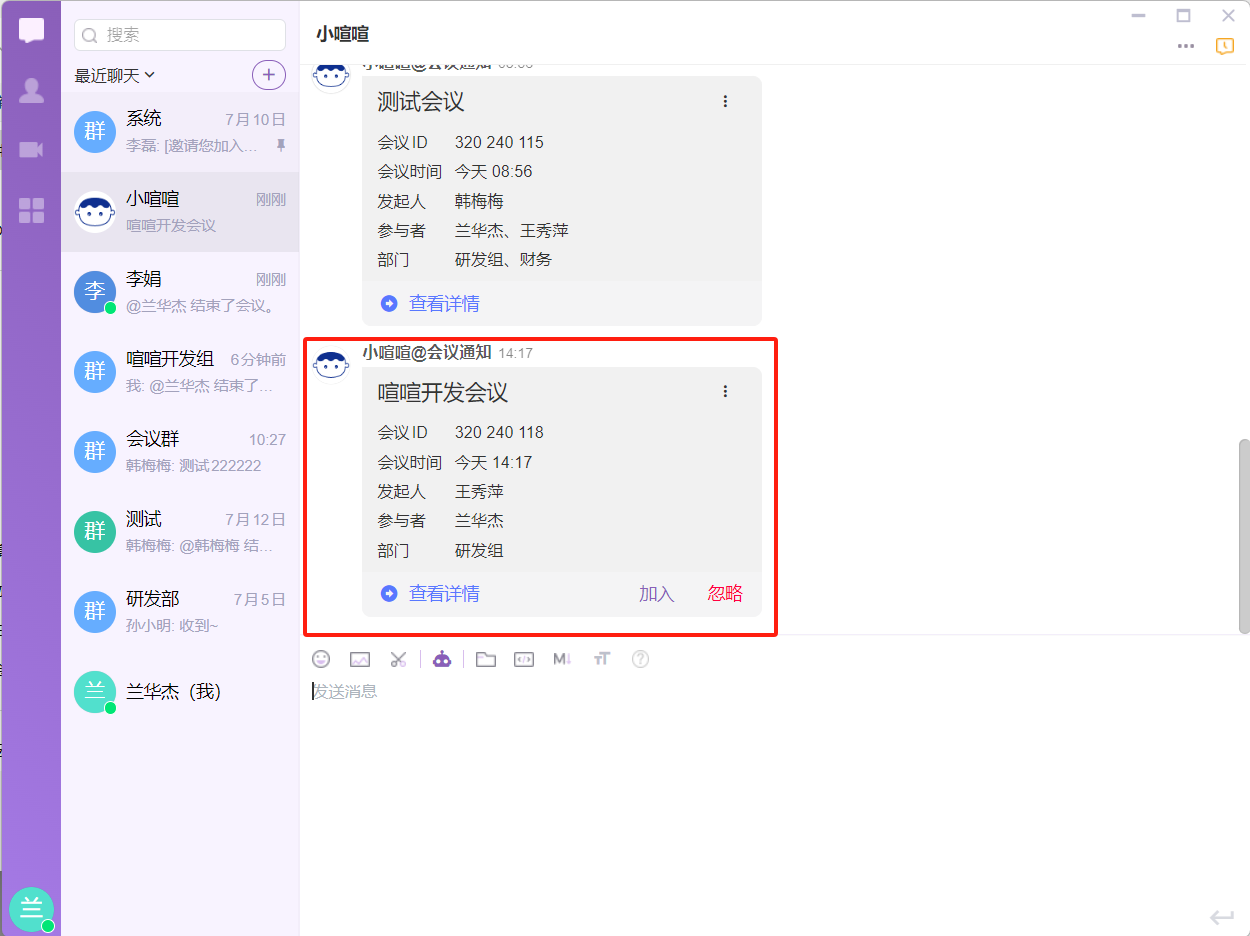The height and width of the screenshot is (936, 1250).
Task: Expand the 最近聊天 dropdown
Action: [x=115, y=75]
